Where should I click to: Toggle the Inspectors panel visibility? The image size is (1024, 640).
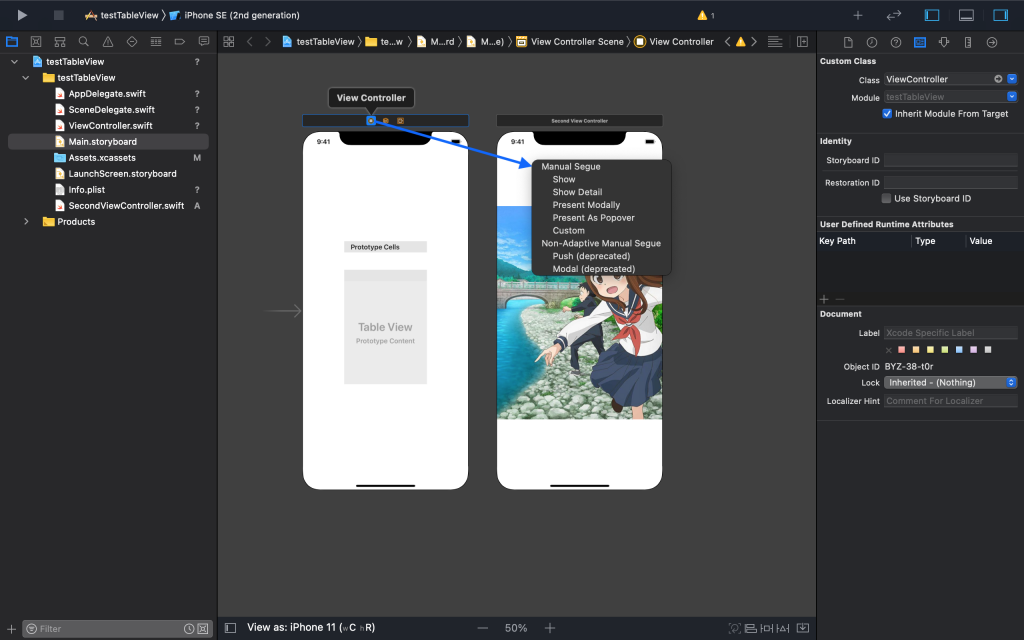pos(1000,15)
